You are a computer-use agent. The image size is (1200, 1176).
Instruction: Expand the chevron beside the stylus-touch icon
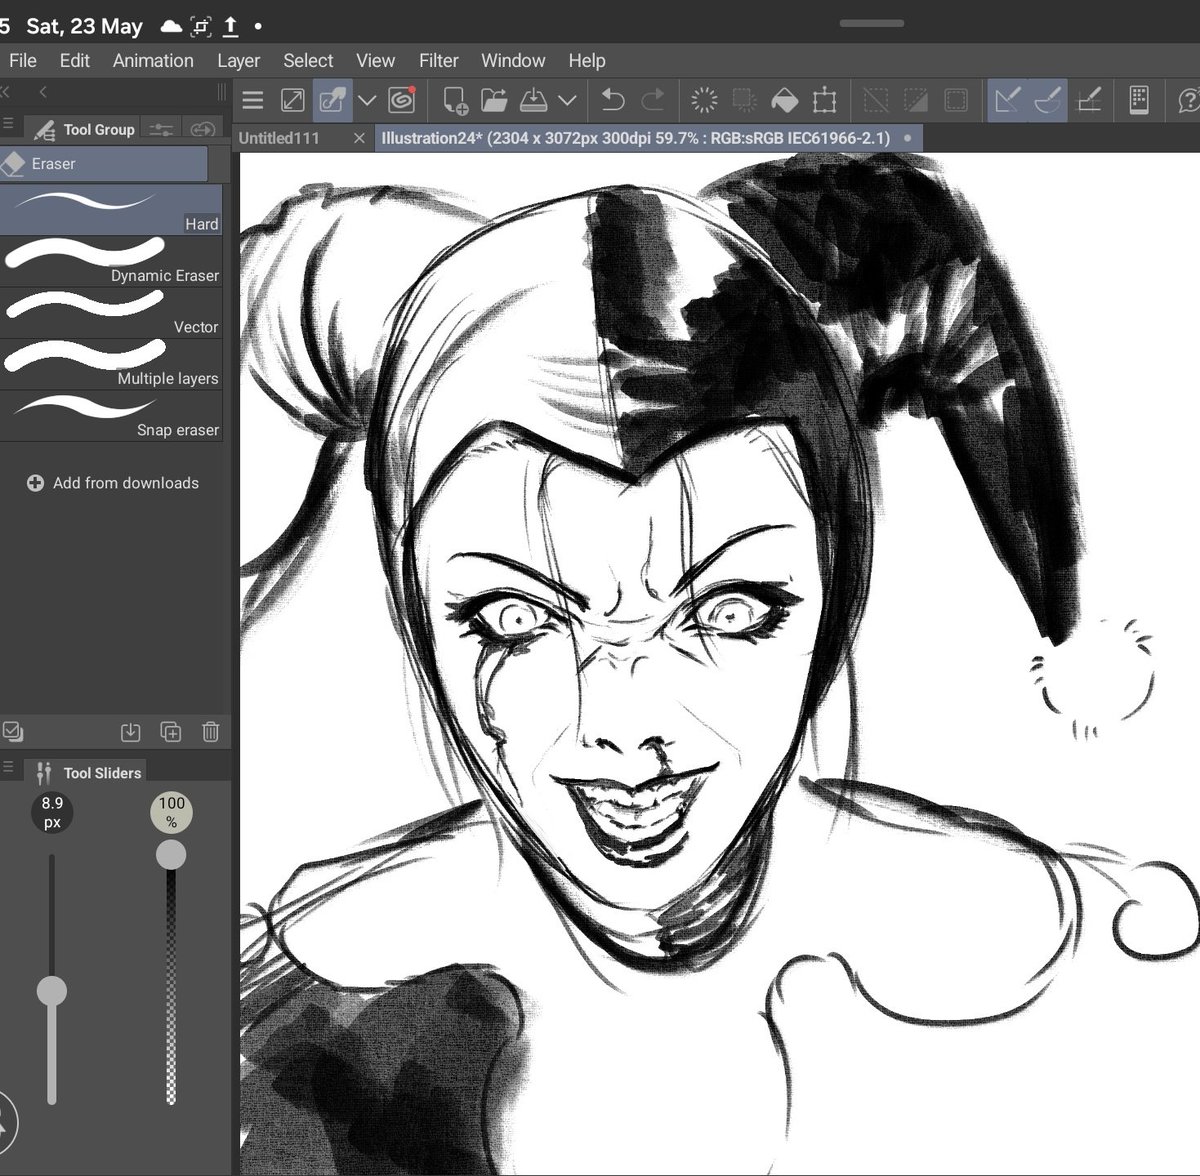click(367, 100)
